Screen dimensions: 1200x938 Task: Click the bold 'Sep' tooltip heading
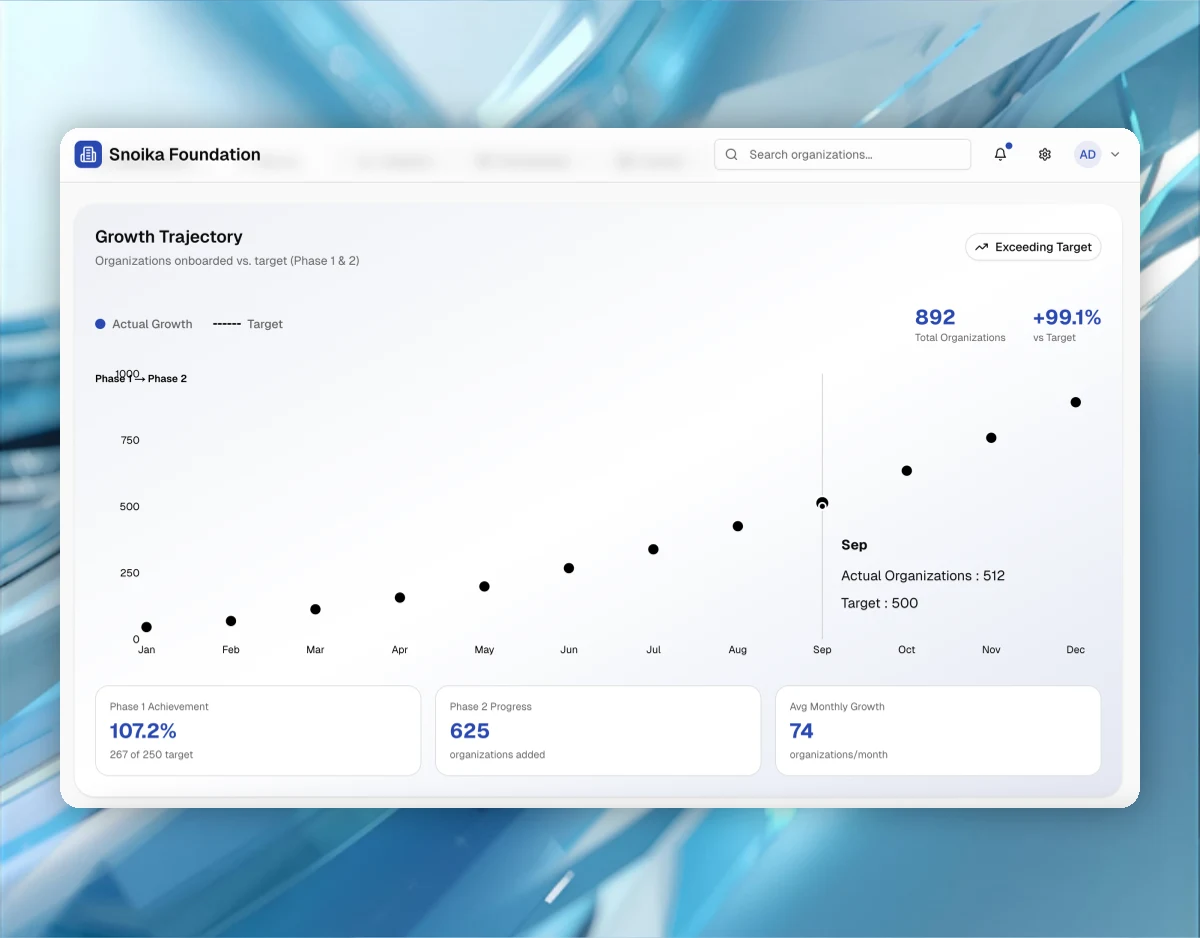point(854,545)
